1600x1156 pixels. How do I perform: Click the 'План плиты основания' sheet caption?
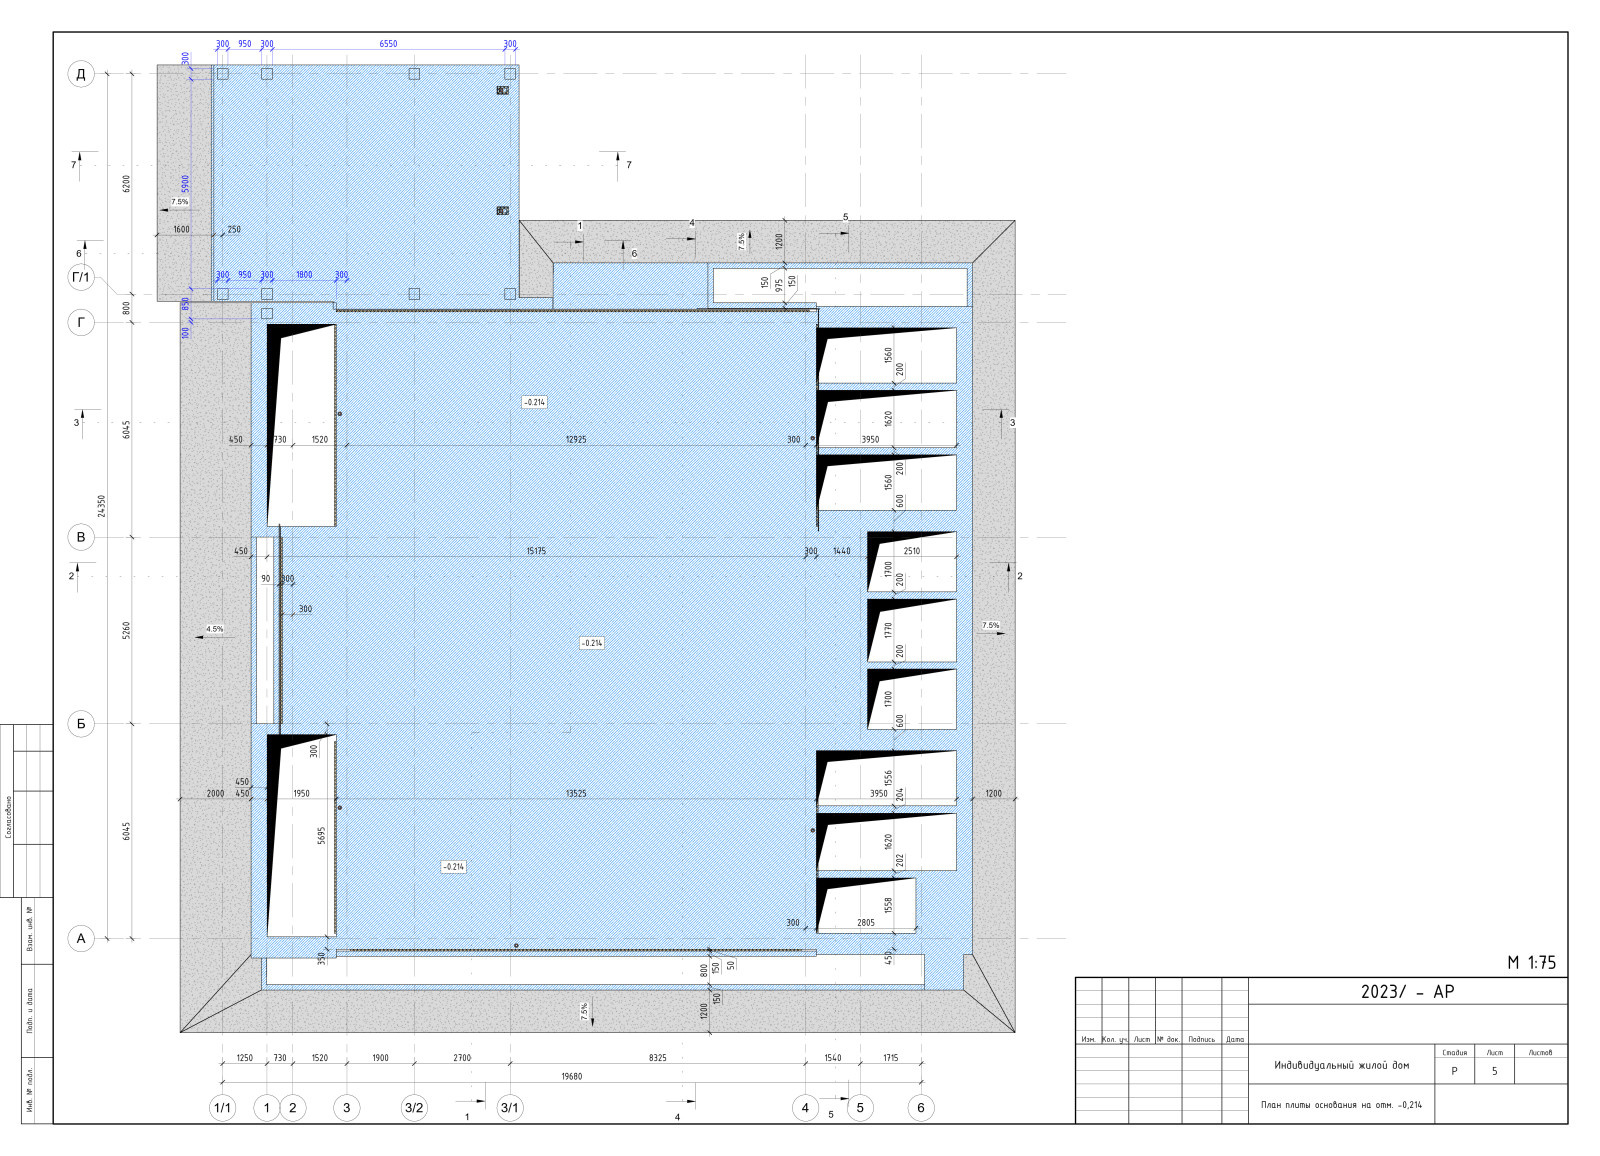click(1341, 1105)
